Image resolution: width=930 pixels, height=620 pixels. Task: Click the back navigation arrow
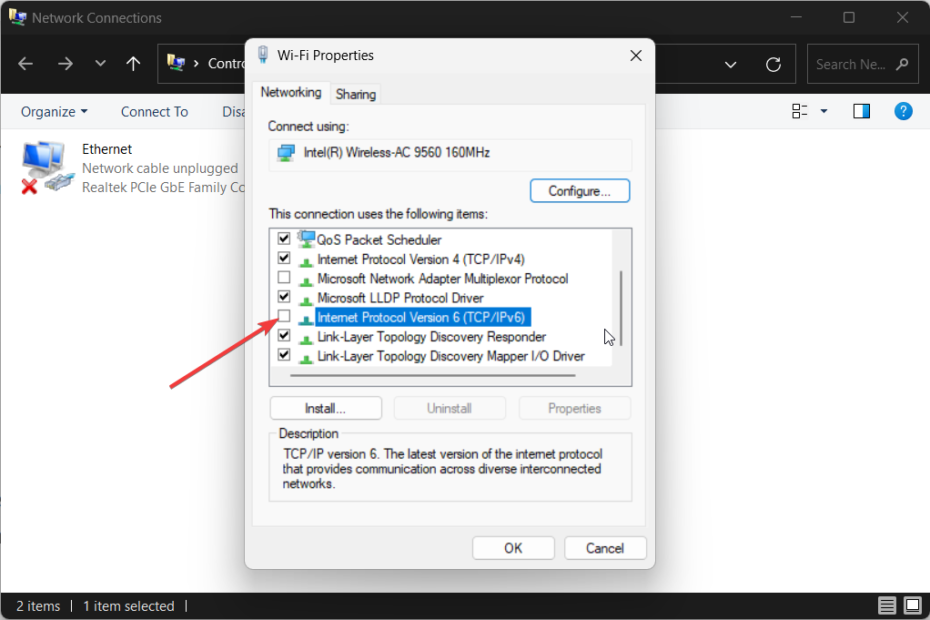25,63
